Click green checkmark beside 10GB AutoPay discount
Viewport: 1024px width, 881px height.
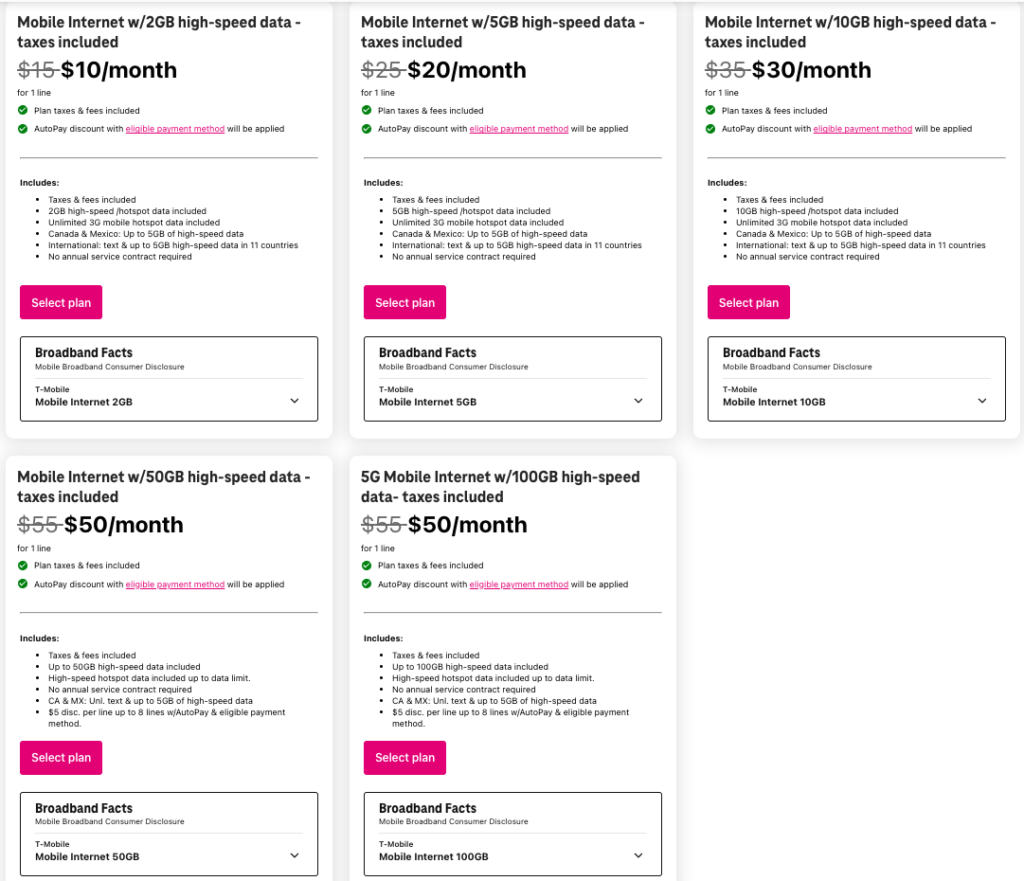(711, 129)
